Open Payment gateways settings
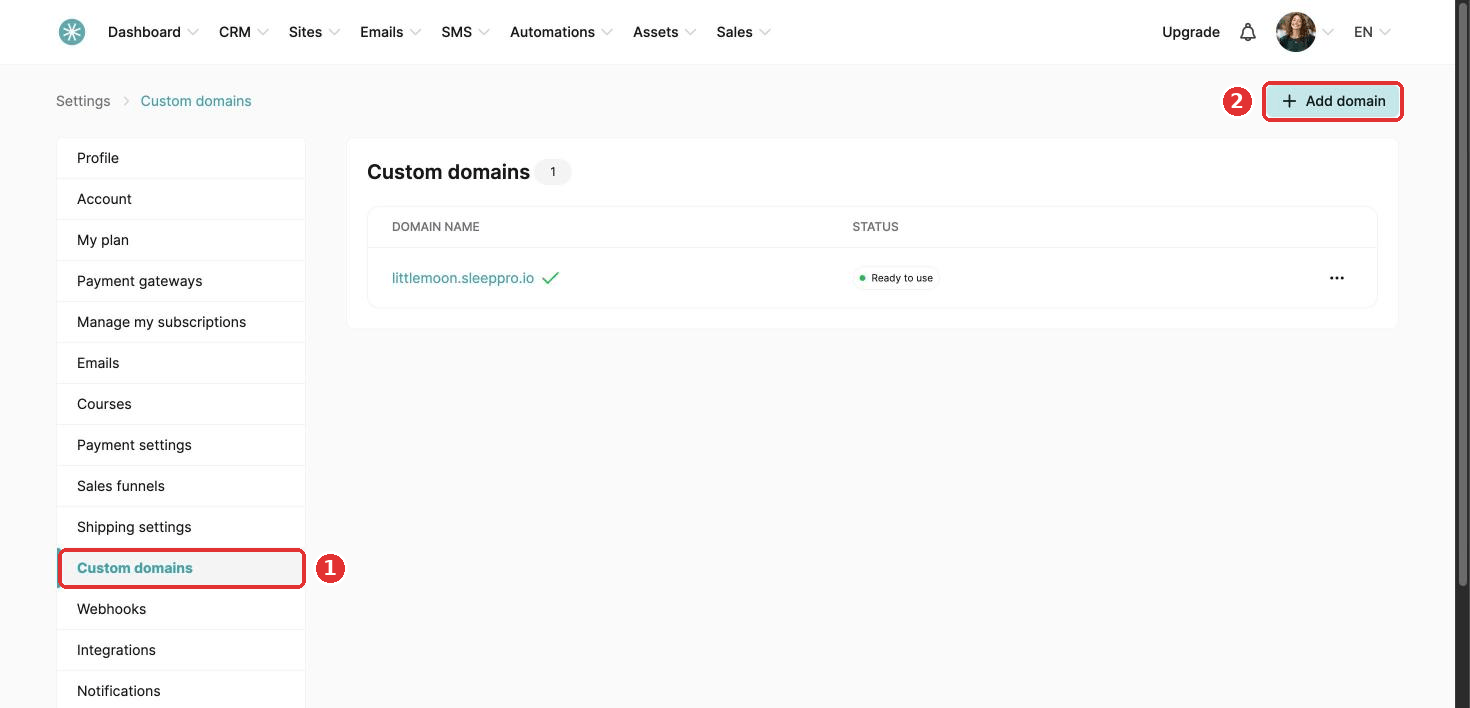 point(181,281)
